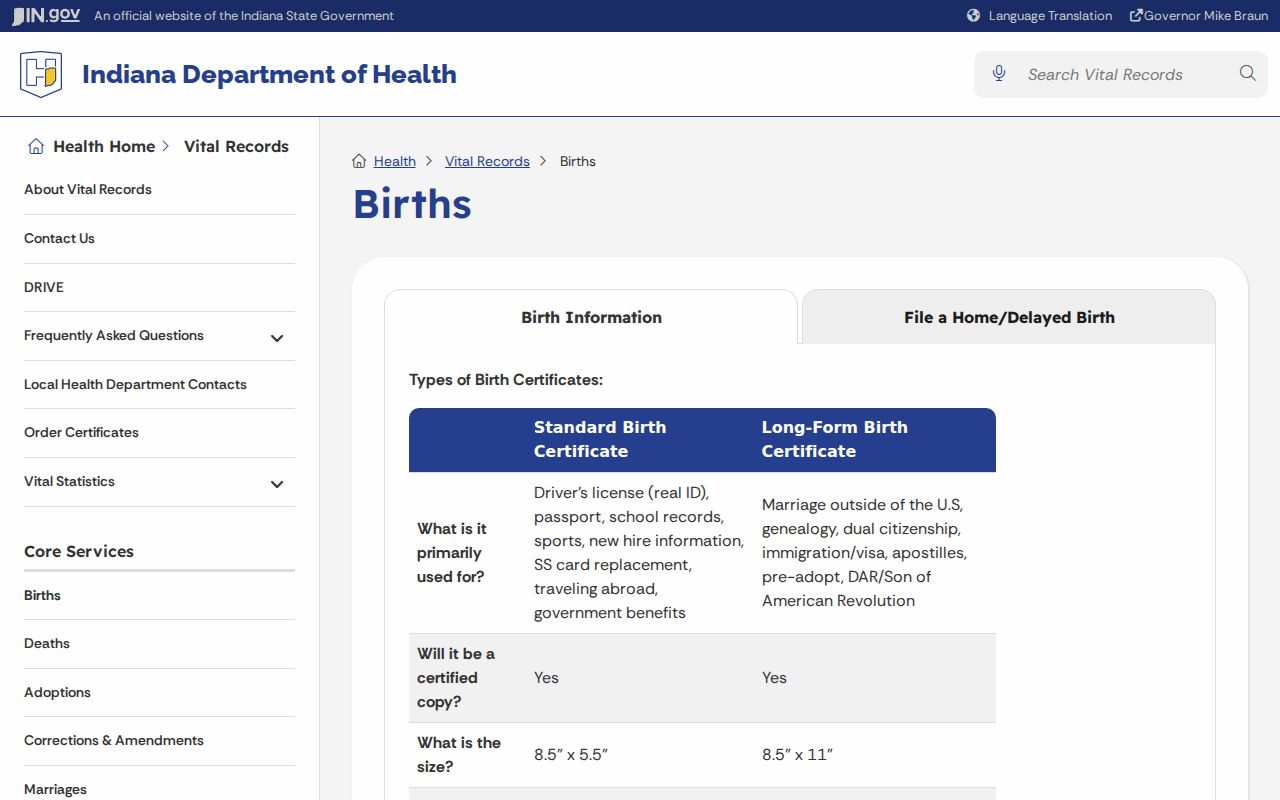Image resolution: width=1280 pixels, height=800 pixels.
Task: Open the About Vital Records menu item
Action: pos(88,189)
